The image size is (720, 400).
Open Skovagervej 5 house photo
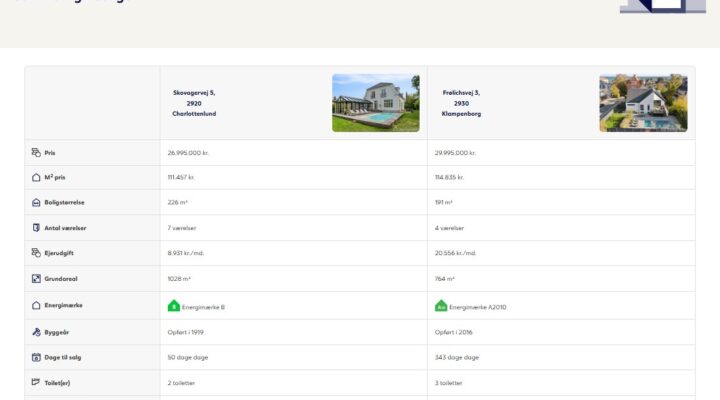pos(376,103)
